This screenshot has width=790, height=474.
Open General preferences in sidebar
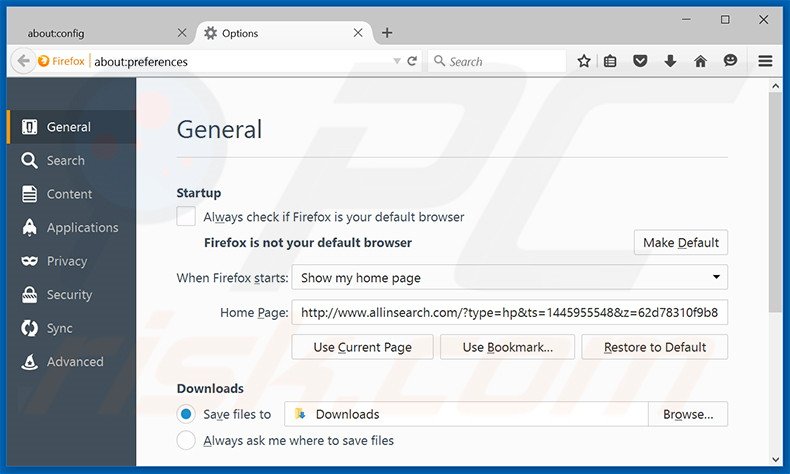click(71, 127)
